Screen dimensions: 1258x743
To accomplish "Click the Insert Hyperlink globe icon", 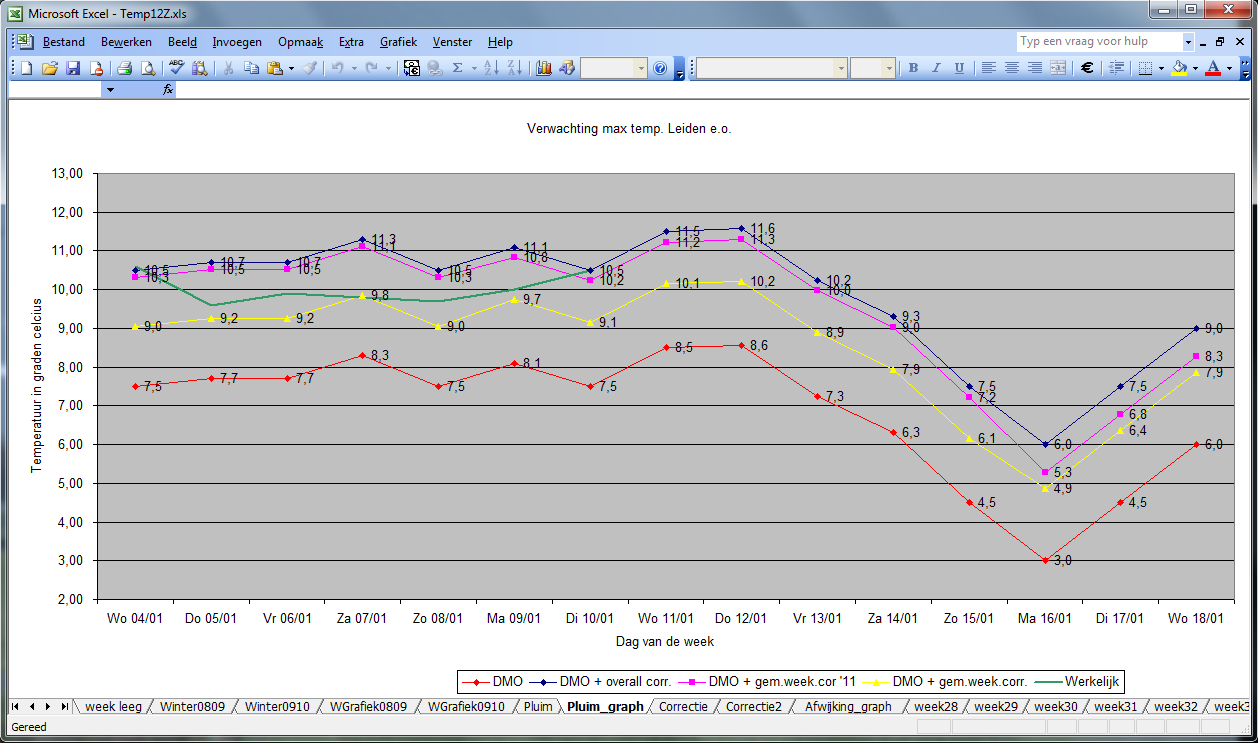I will (x=435, y=68).
